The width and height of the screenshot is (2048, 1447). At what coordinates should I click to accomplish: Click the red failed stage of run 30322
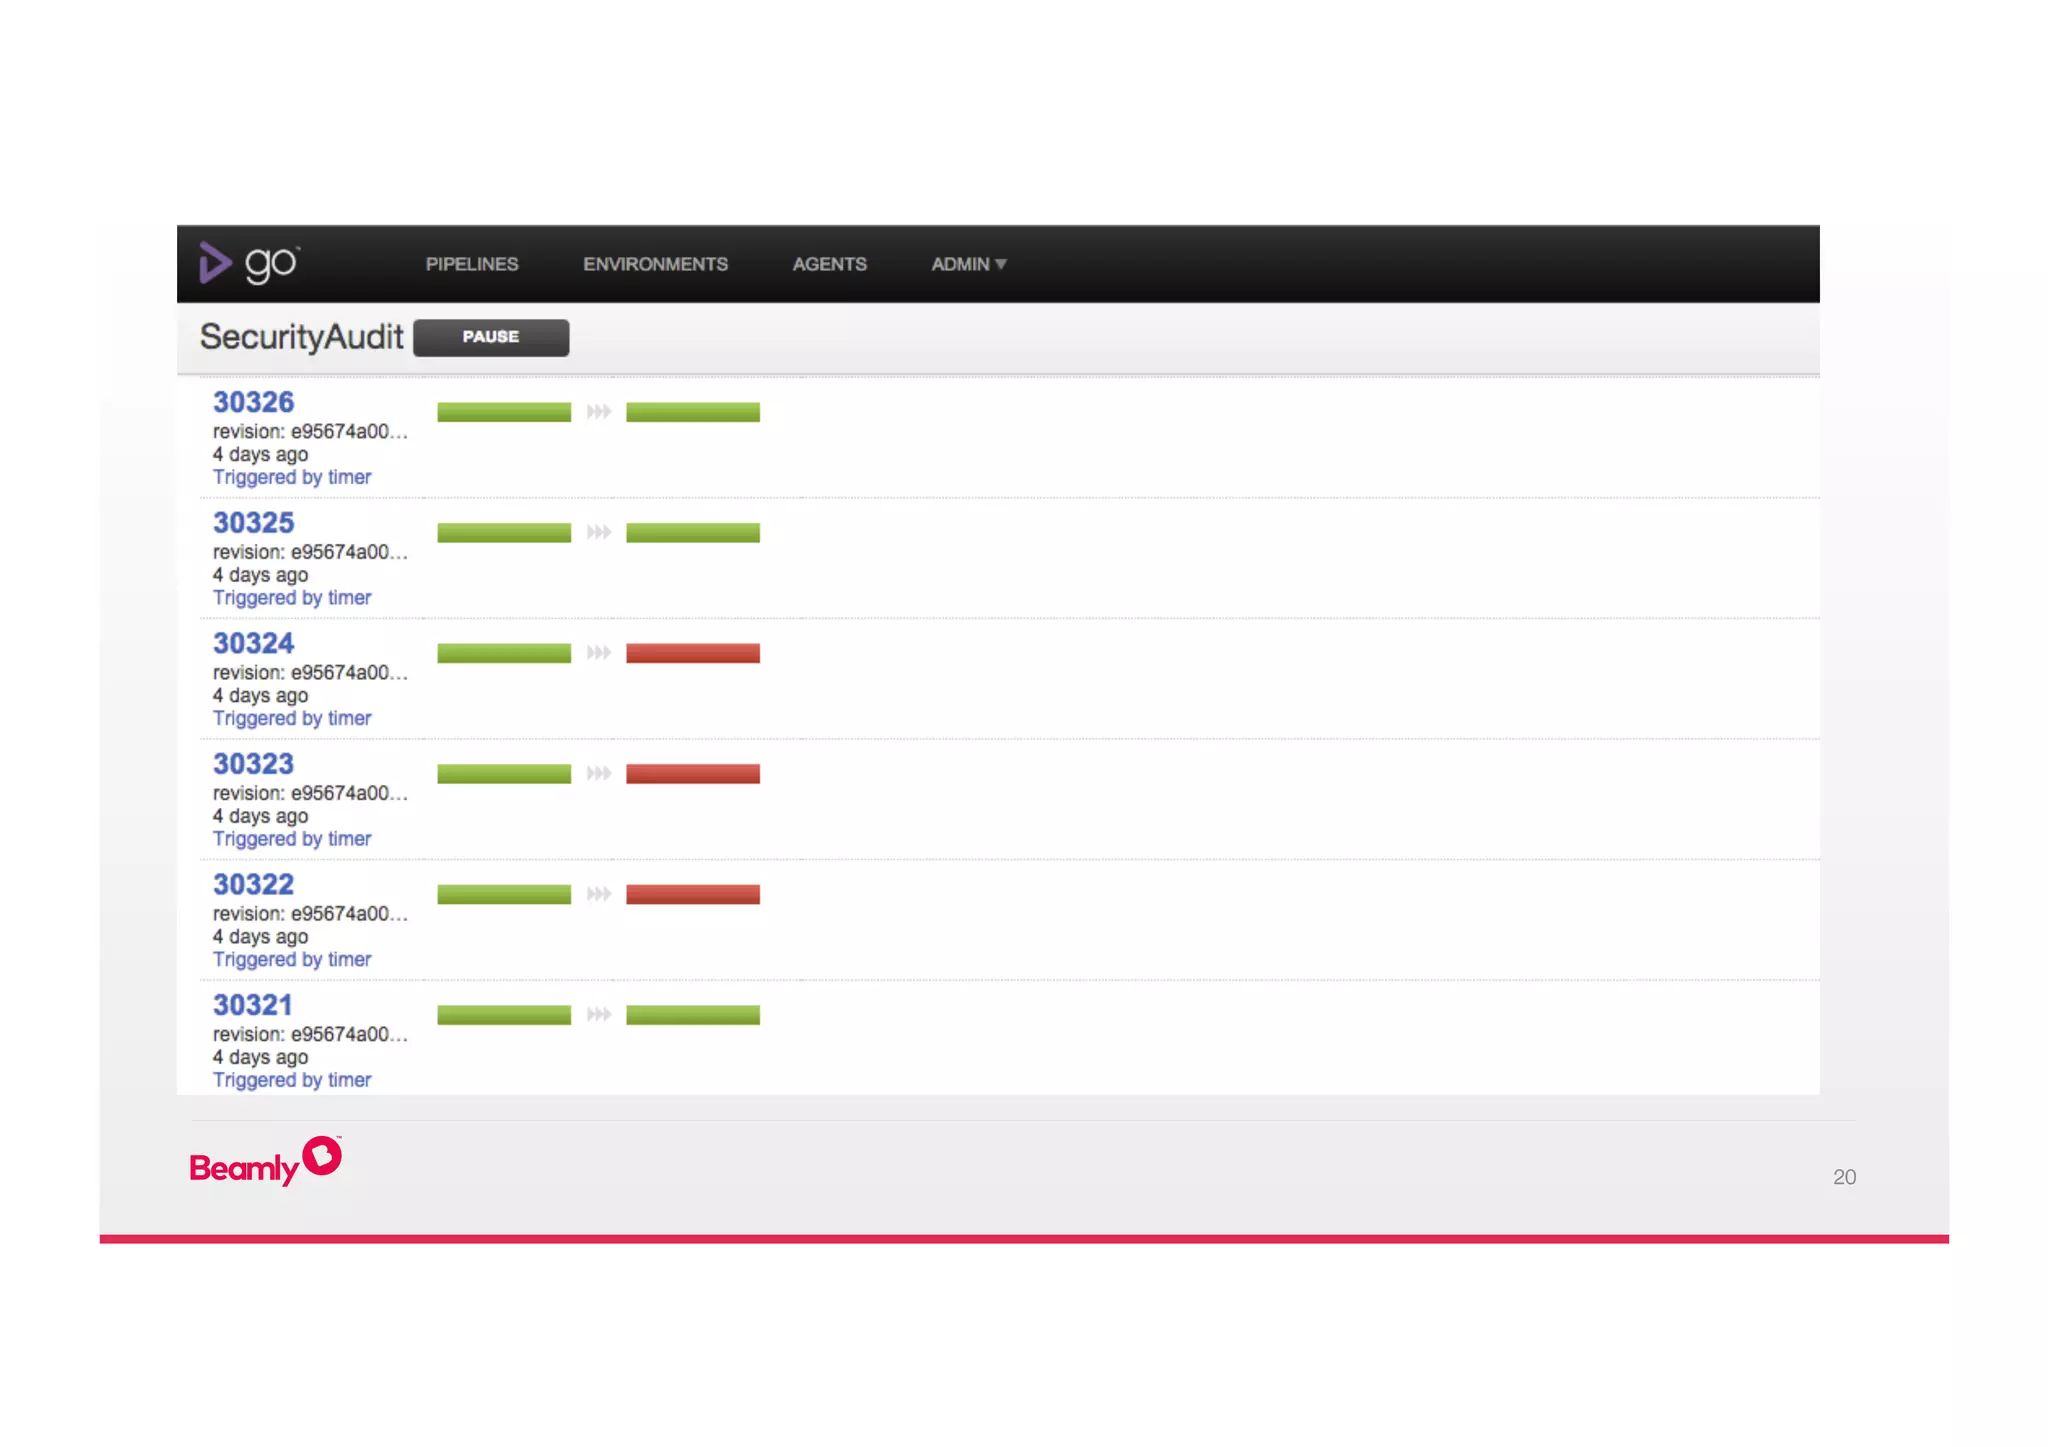pos(693,894)
